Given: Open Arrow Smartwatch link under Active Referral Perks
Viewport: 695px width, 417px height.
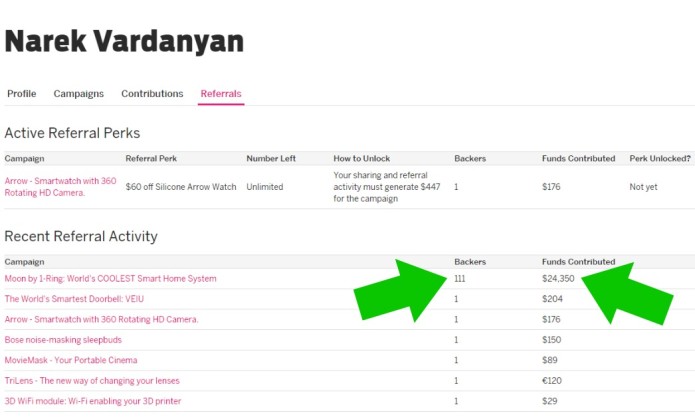Looking at the screenshot, I should [x=60, y=186].
